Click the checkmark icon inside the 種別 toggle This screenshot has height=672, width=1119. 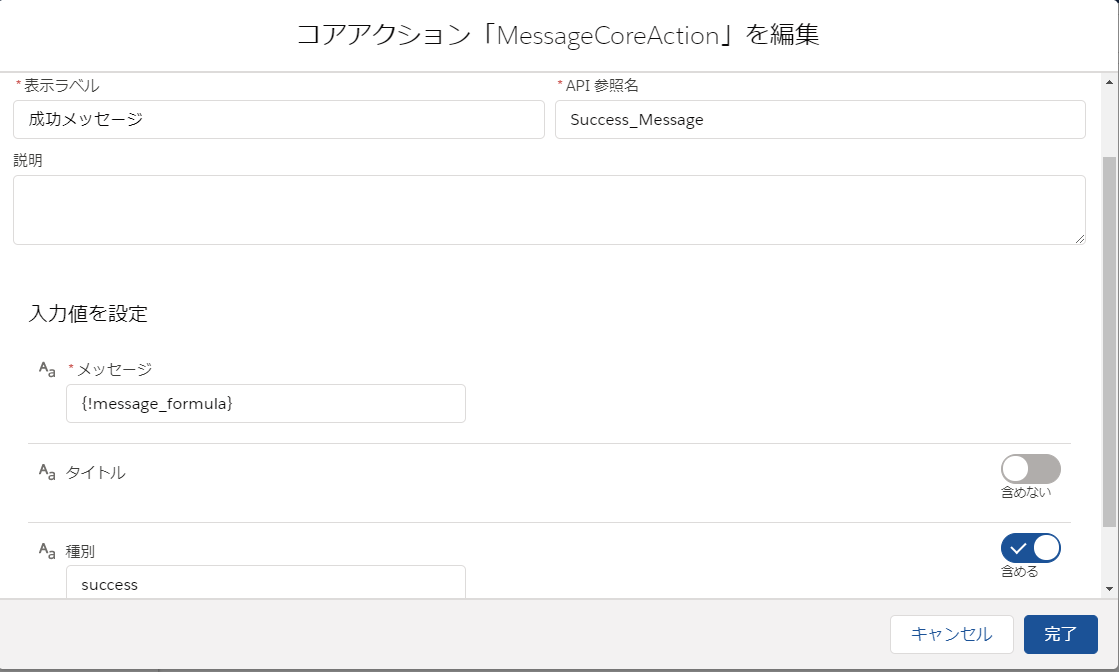1020,548
